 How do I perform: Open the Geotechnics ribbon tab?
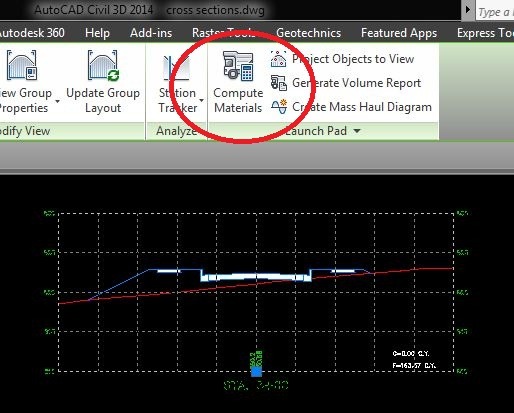(x=308, y=33)
